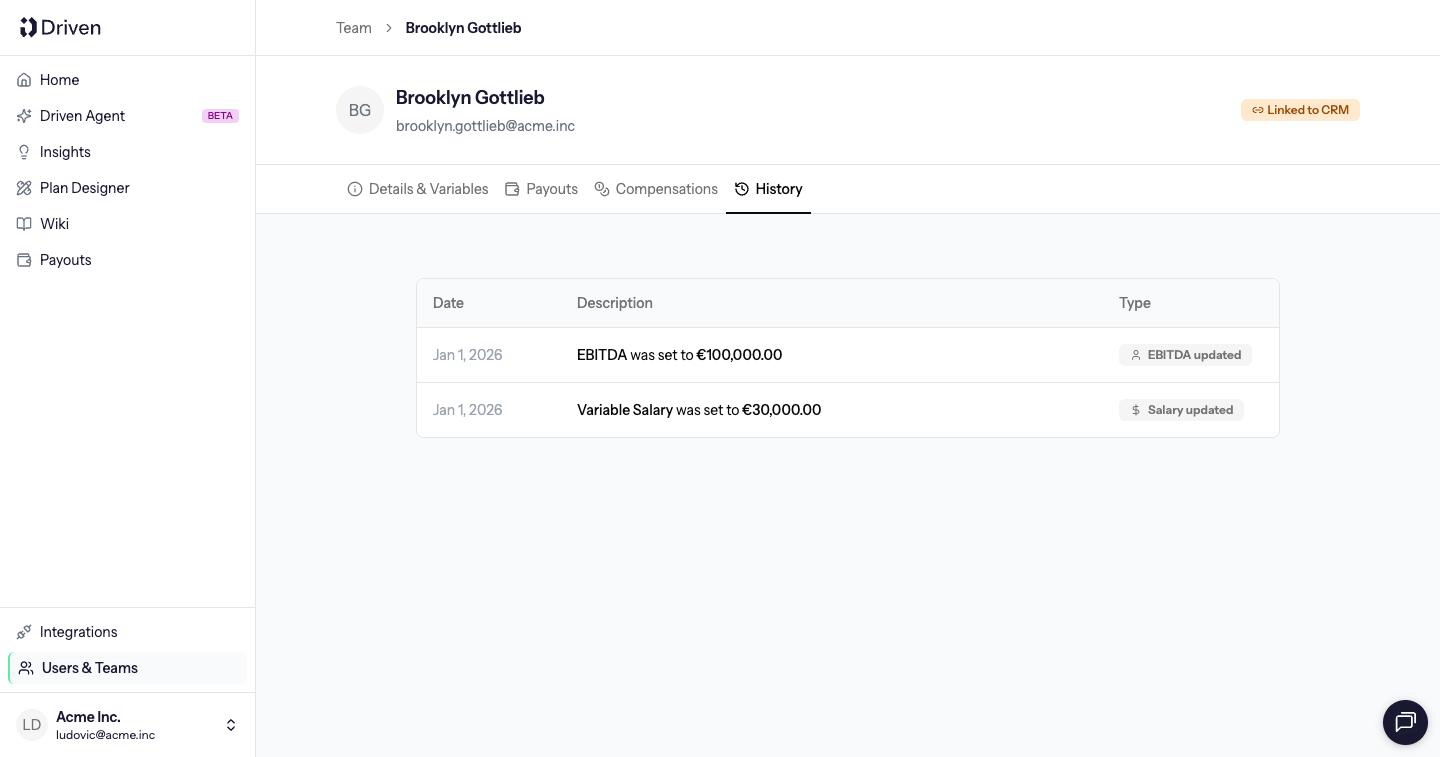Open Plan Designer in the sidebar
This screenshot has height=757, width=1440.
tap(127, 188)
